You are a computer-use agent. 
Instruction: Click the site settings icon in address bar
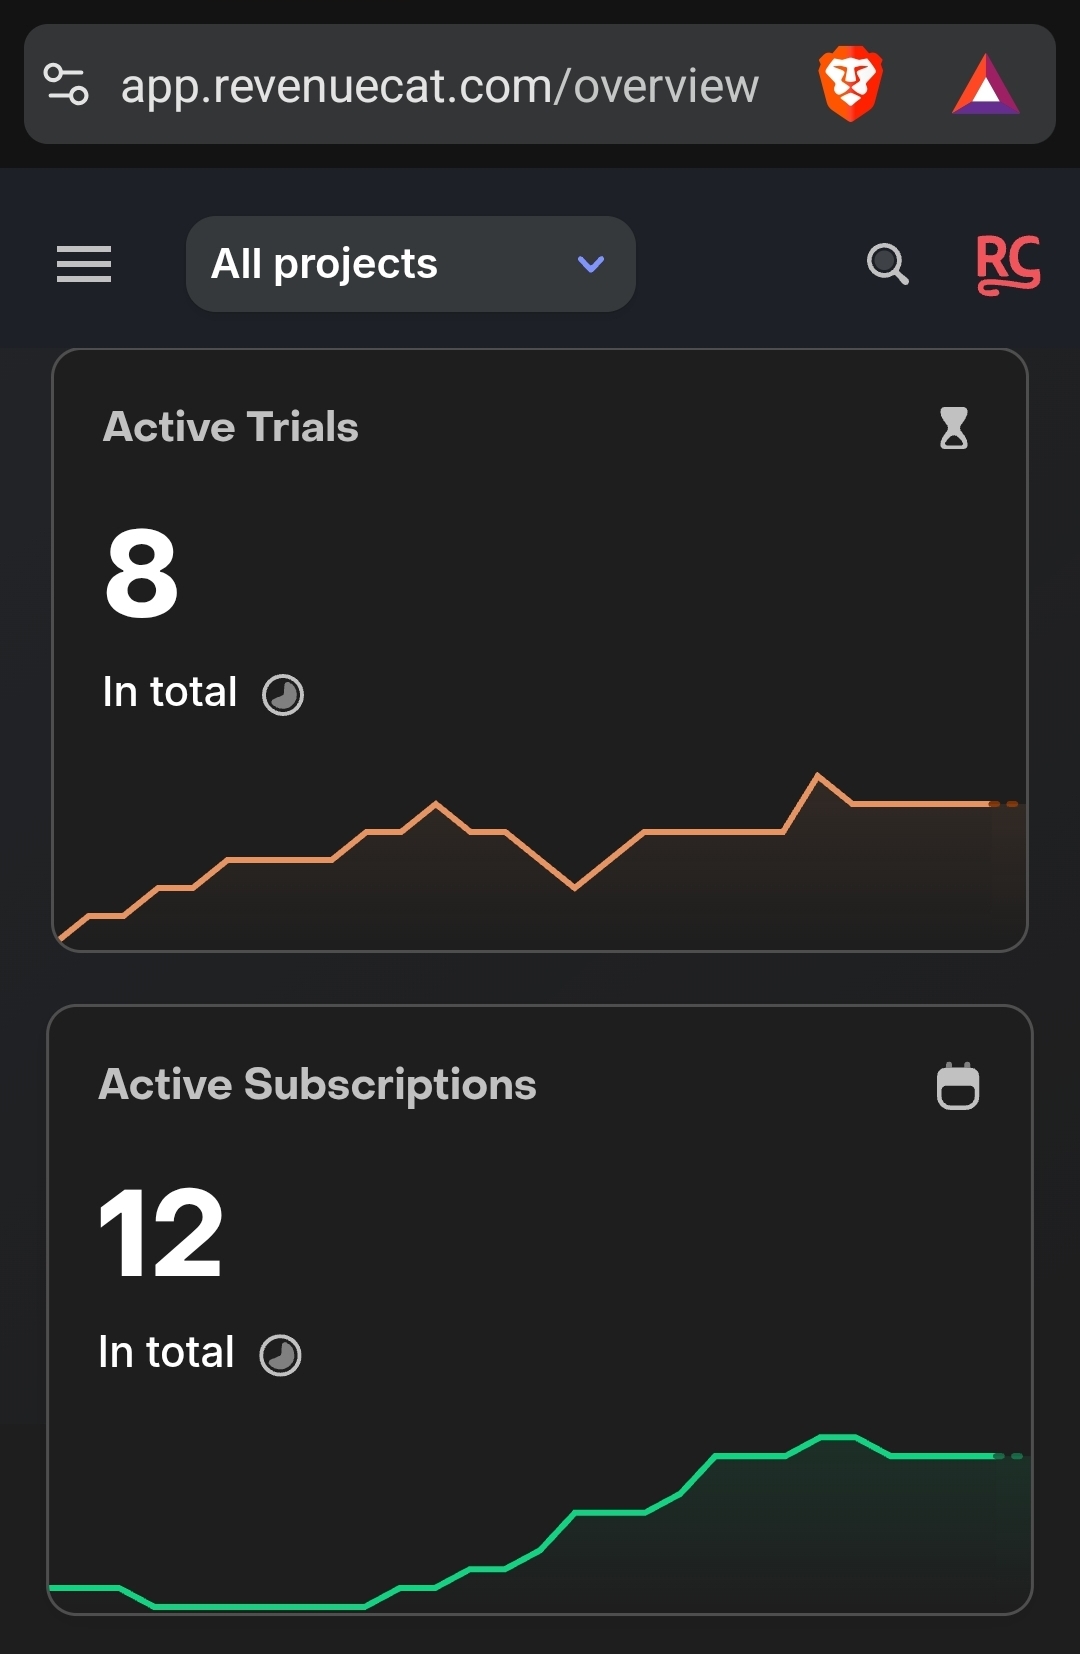(x=67, y=84)
